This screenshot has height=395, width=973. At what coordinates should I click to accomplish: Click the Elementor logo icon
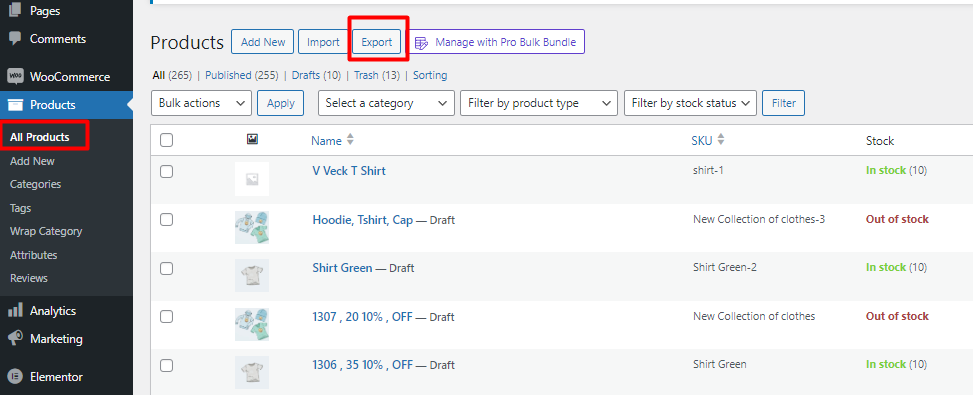coord(15,376)
